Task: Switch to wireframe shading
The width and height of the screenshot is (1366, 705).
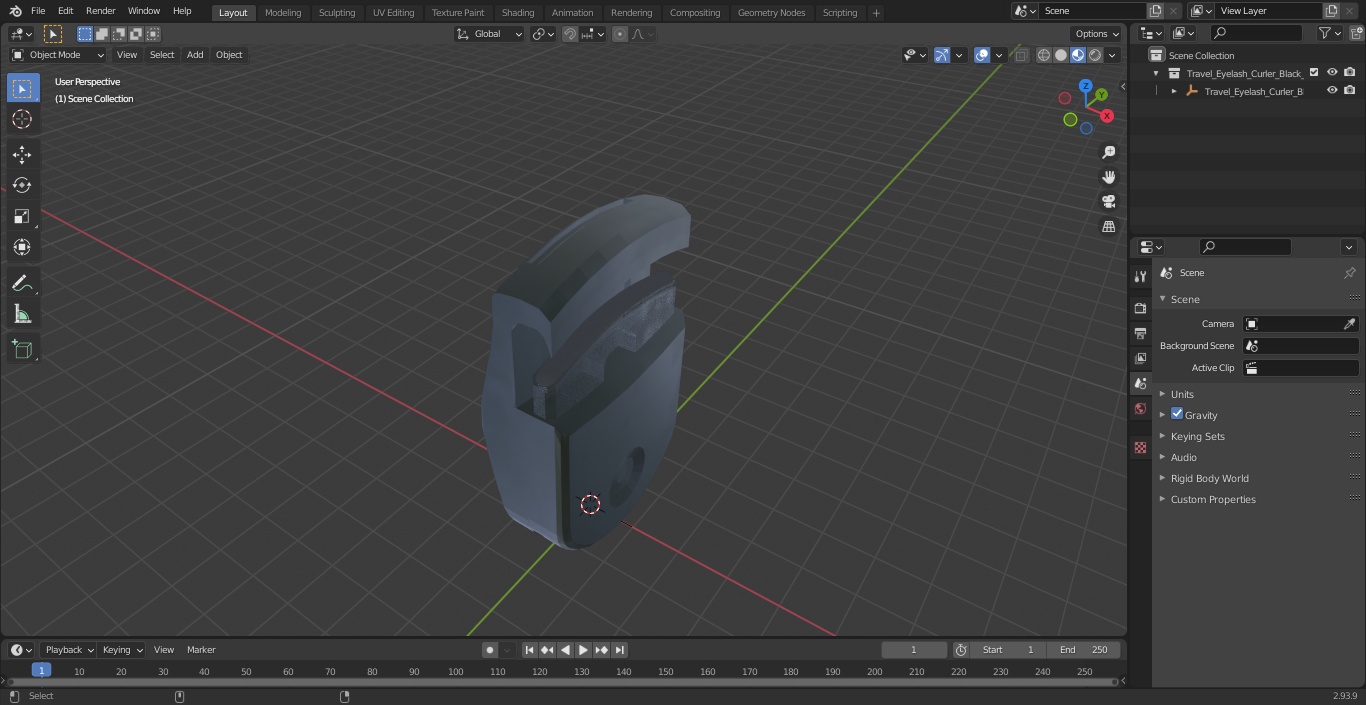Action: (1044, 55)
